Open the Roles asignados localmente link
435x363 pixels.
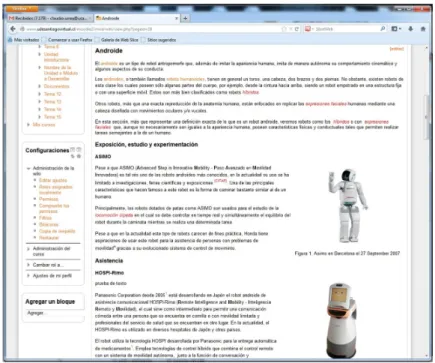(56, 190)
